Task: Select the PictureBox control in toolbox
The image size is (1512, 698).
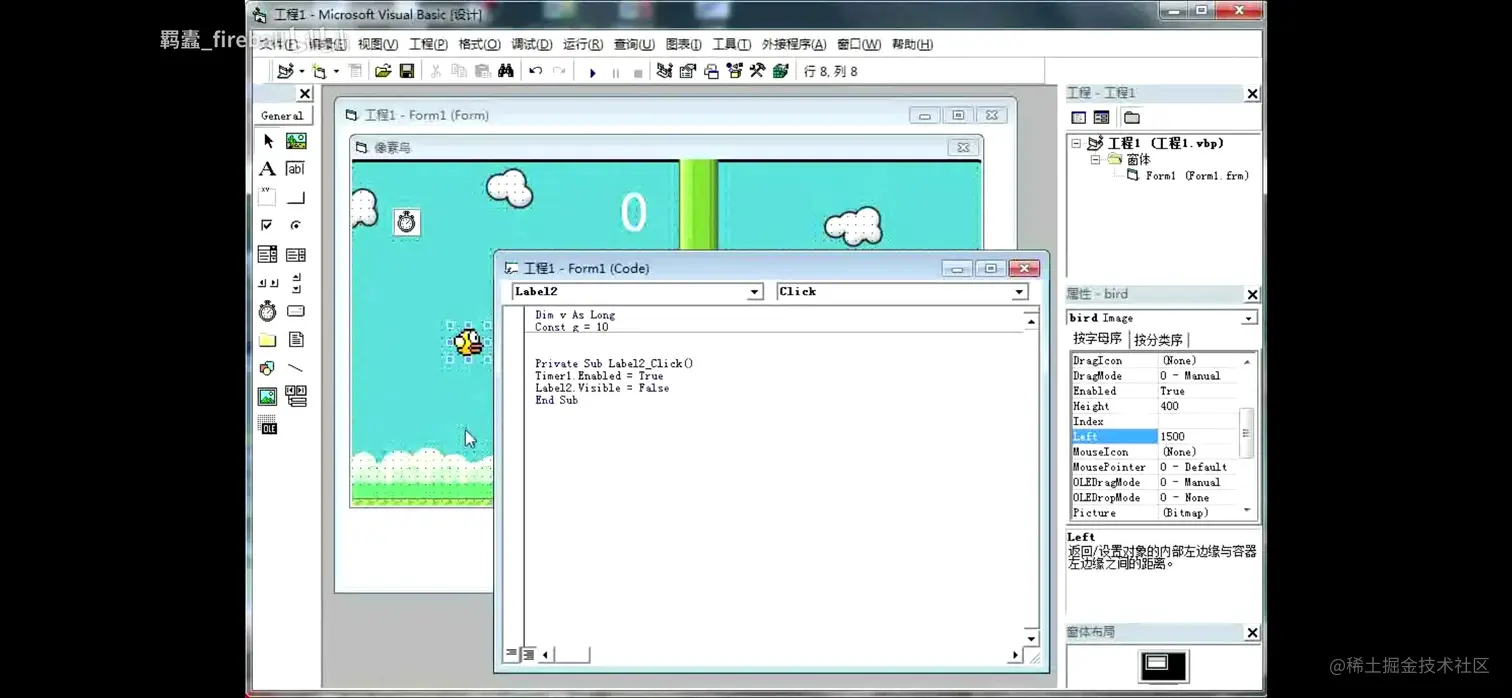Action: pos(296,141)
